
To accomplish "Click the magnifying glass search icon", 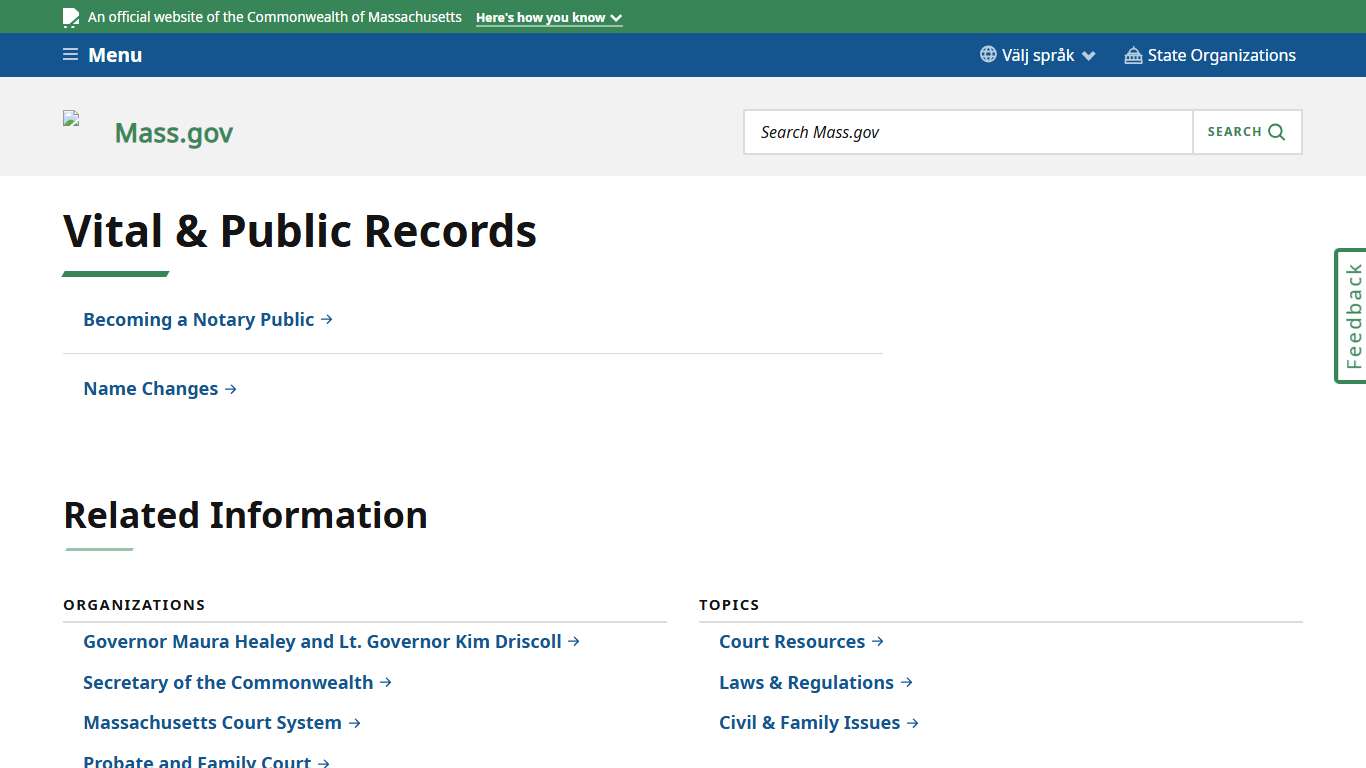I will (x=1276, y=131).
